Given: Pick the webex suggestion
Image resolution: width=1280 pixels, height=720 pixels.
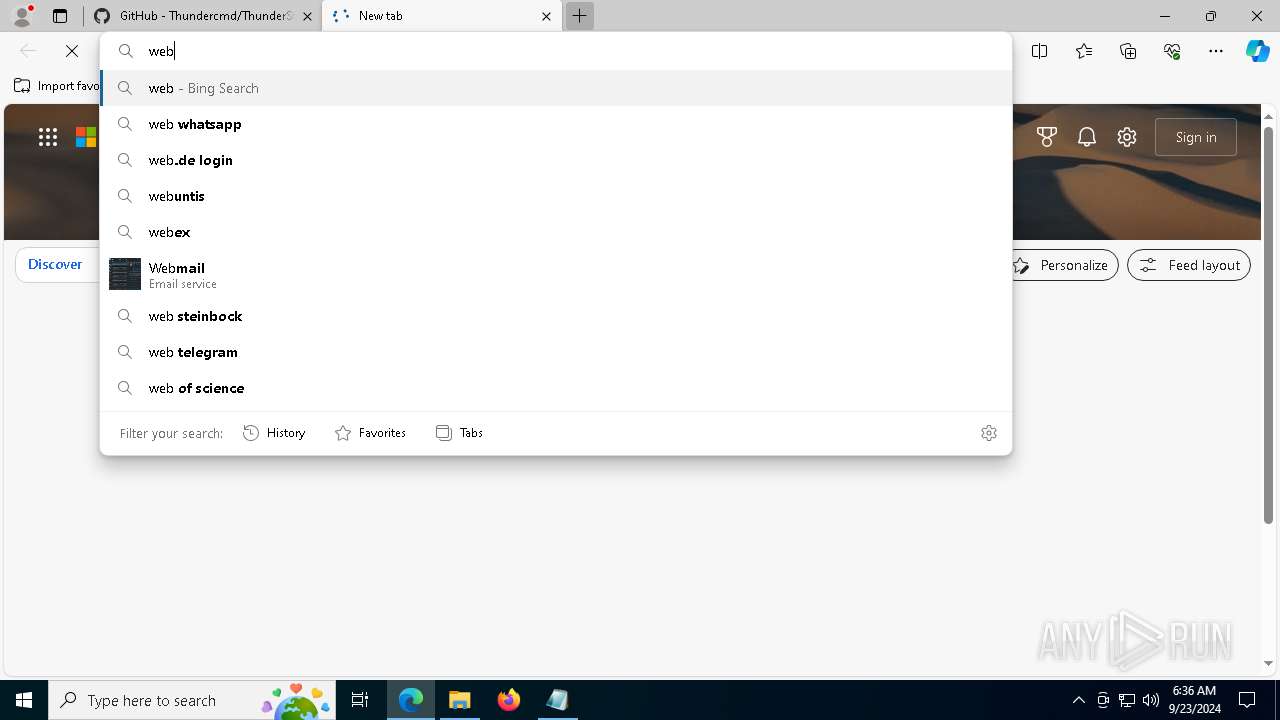Looking at the screenshot, I should (x=556, y=232).
